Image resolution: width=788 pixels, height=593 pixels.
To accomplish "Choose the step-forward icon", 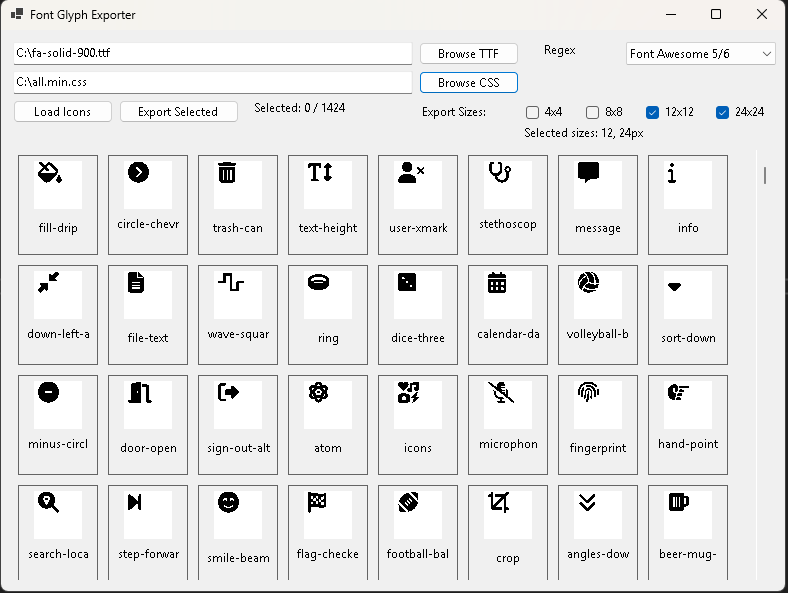I will 148,532.
